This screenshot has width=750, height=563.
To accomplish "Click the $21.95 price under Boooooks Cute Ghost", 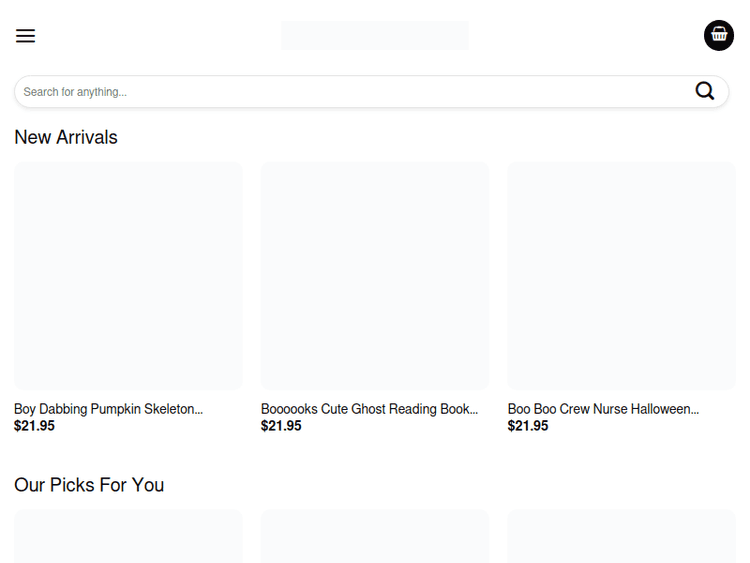I will pos(281,426).
